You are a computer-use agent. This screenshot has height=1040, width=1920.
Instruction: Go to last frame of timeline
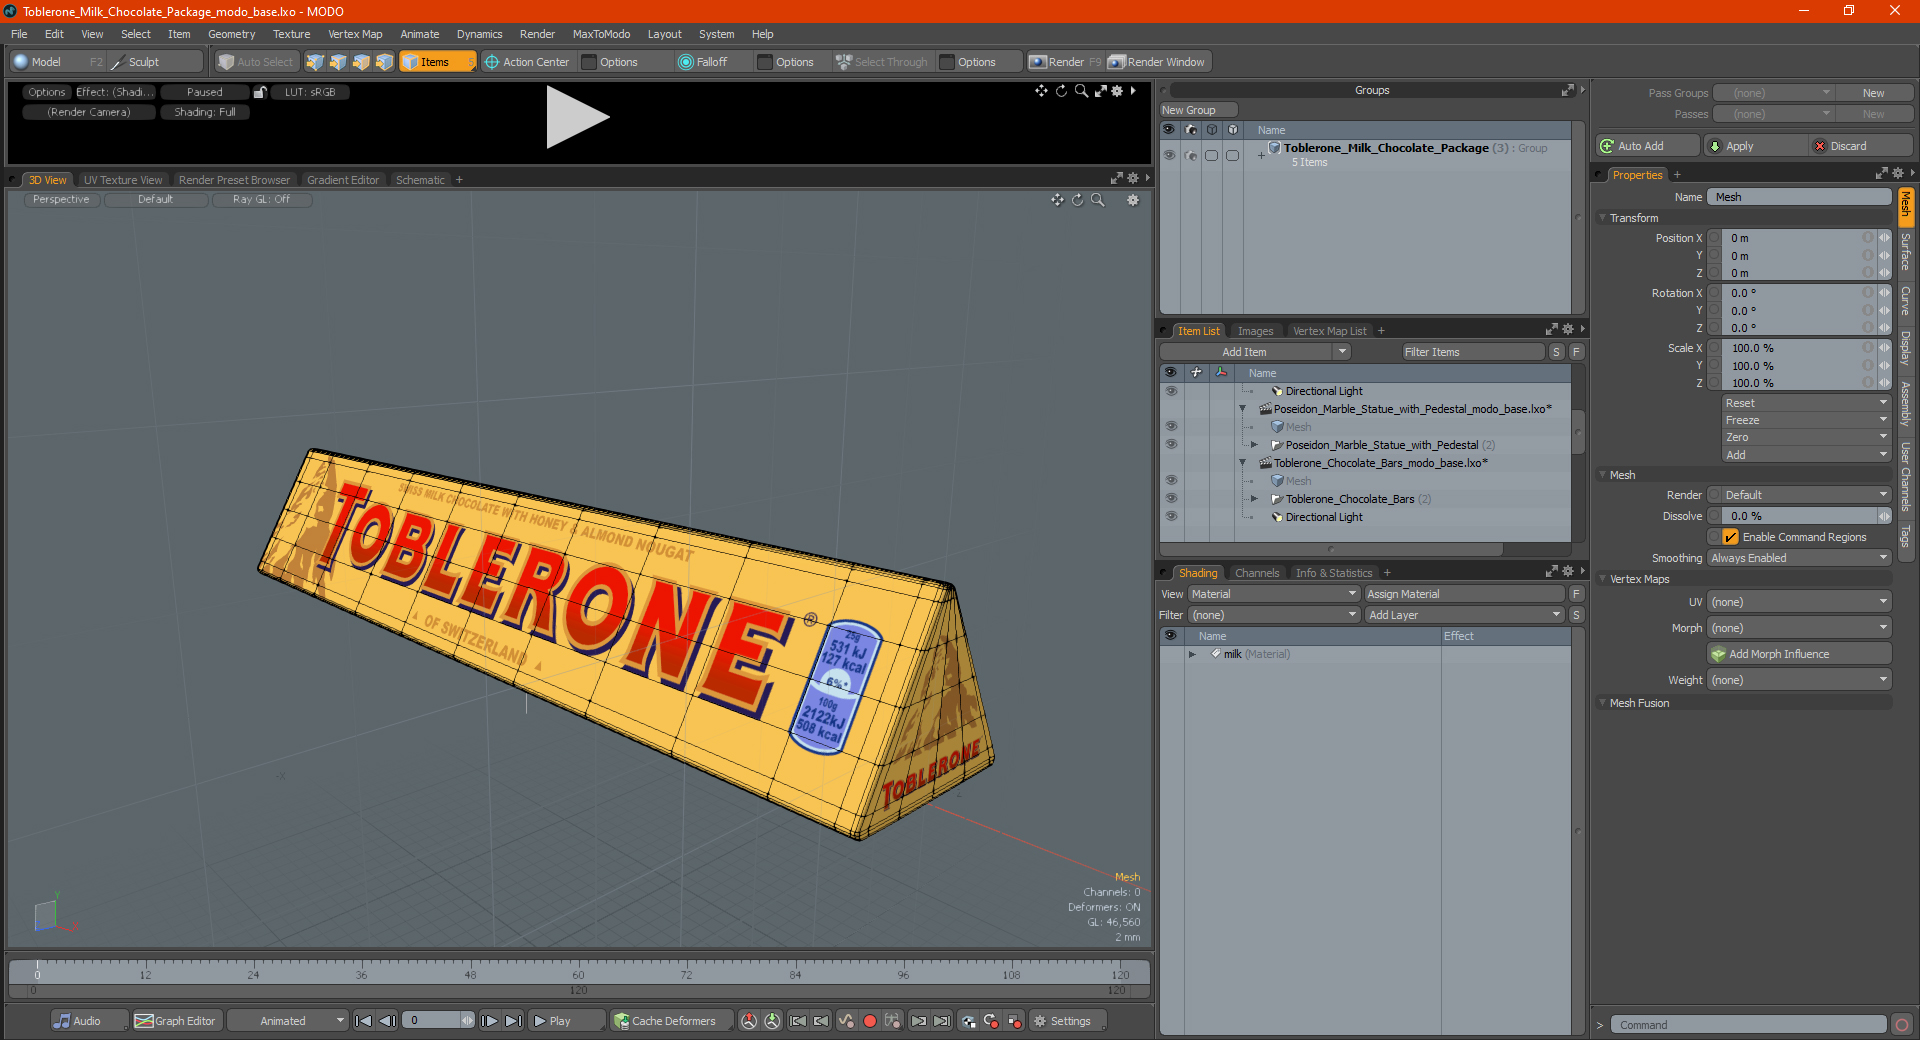513,1021
